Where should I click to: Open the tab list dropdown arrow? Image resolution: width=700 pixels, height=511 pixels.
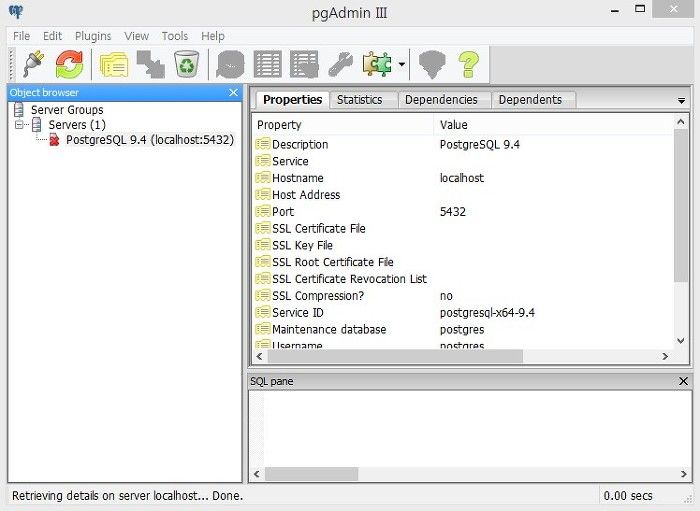tap(681, 101)
